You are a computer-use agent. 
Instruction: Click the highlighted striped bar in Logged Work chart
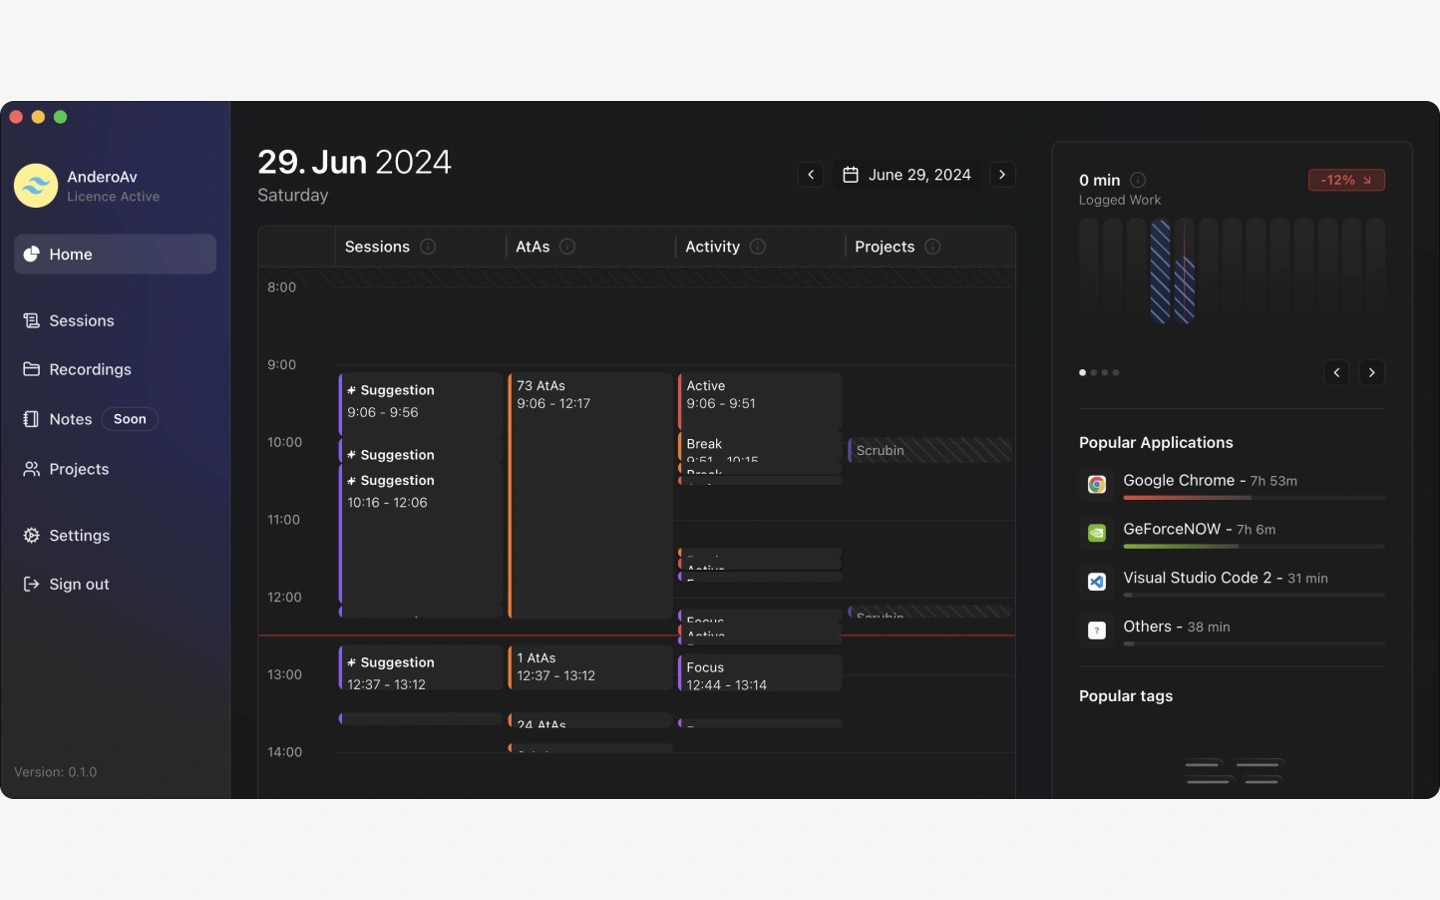tap(1160, 271)
